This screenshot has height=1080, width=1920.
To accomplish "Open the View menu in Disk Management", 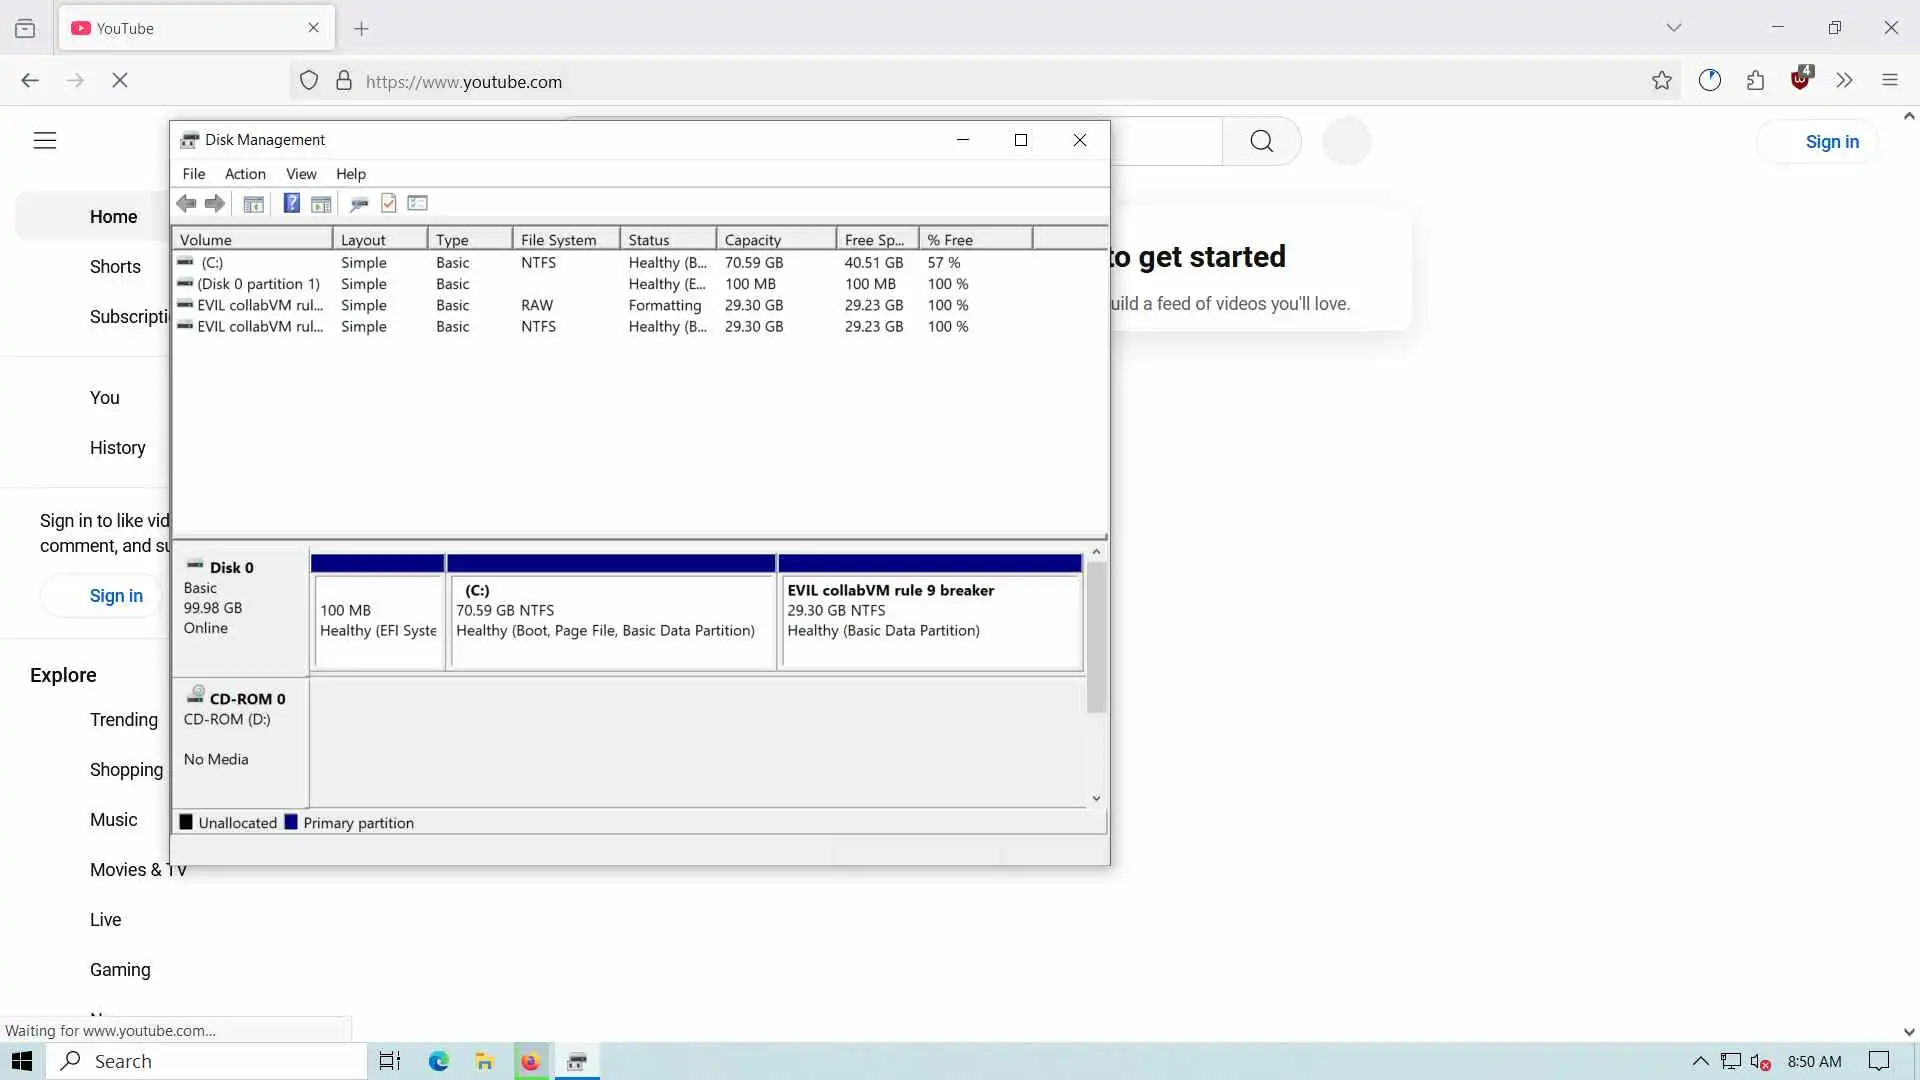I will pyautogui.click(x=300, y=174).
